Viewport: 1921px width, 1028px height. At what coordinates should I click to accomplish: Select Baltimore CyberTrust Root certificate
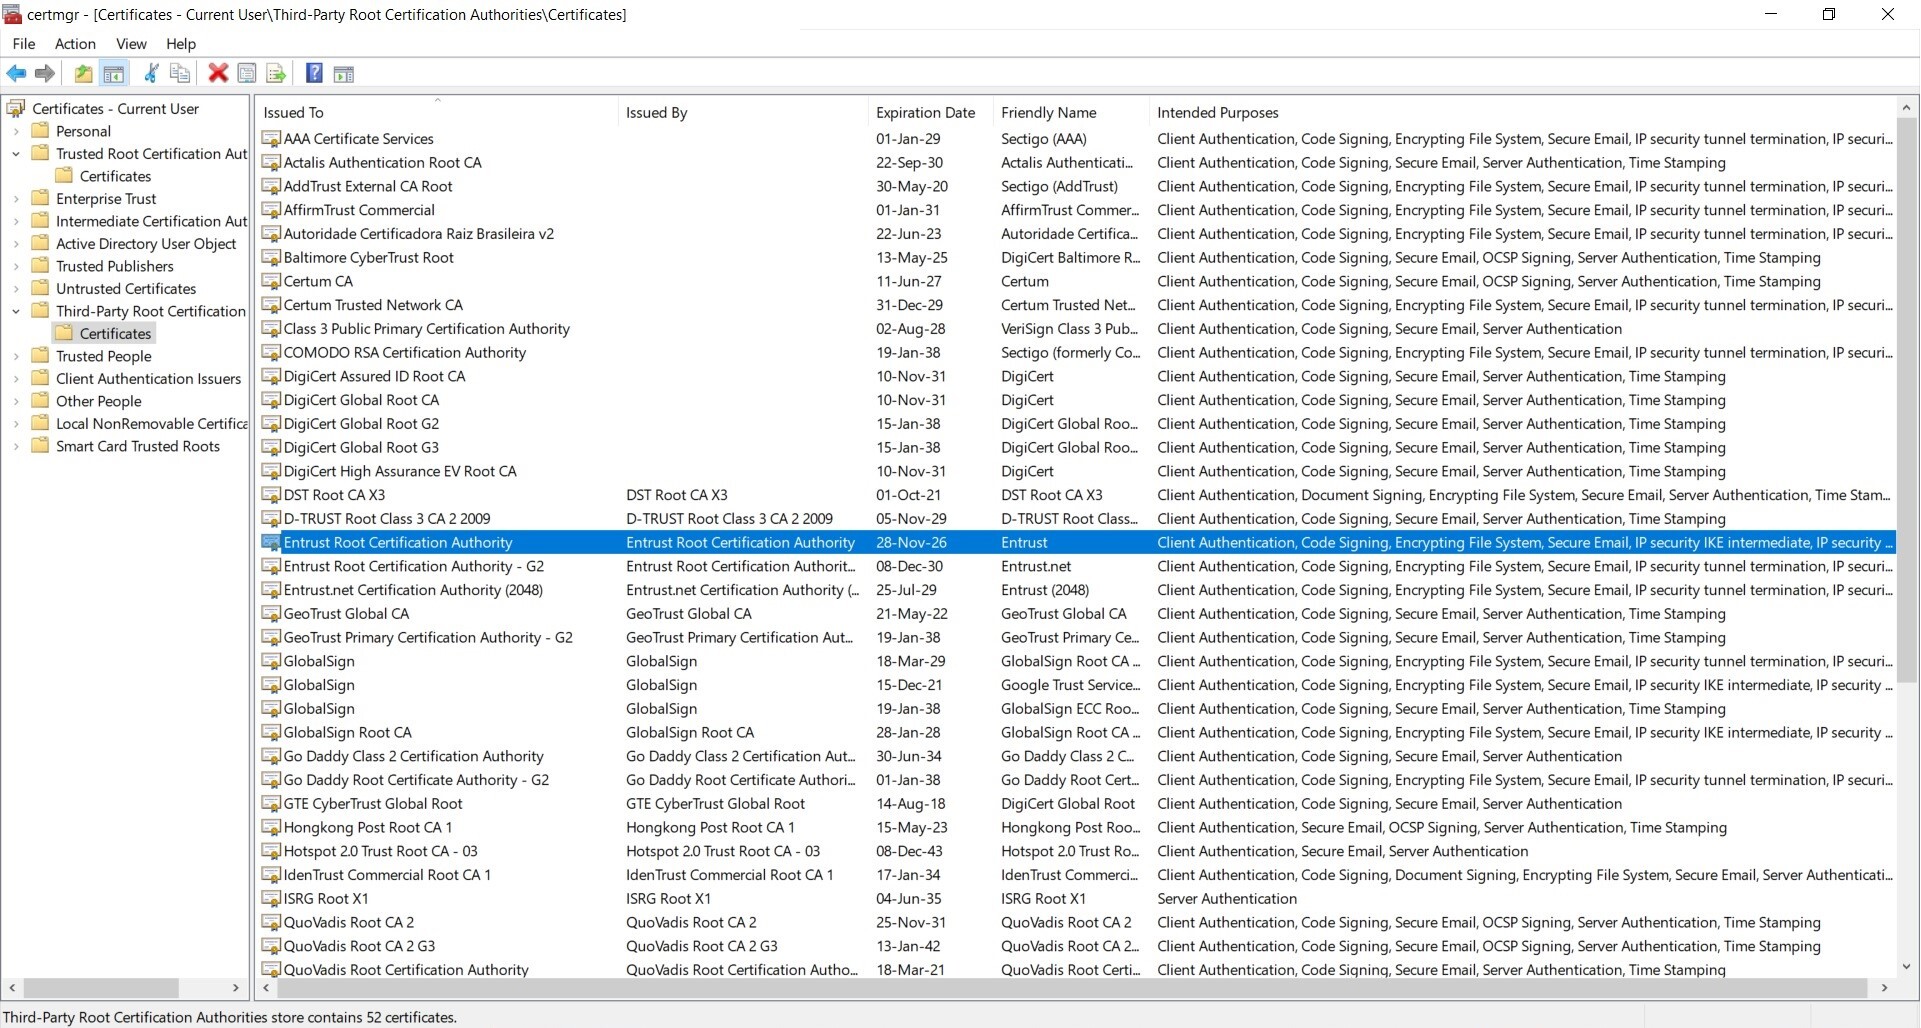(368, 258)
